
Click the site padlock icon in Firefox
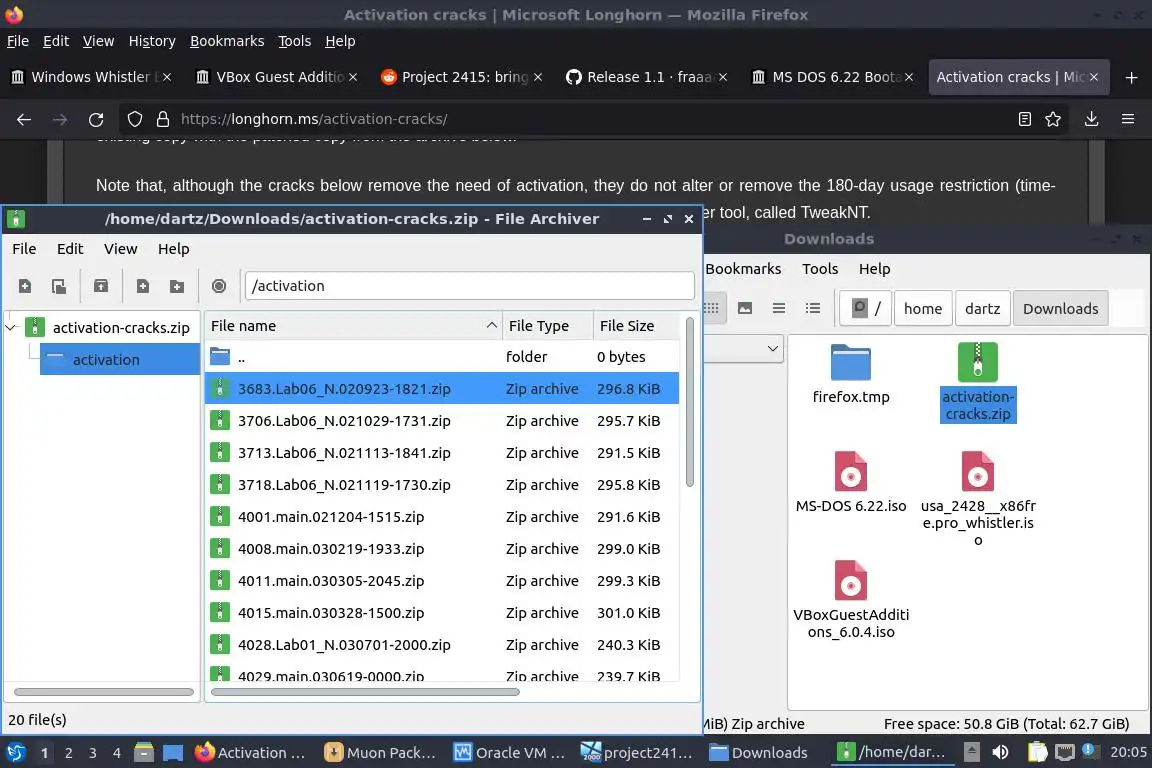tap(163, 119)
